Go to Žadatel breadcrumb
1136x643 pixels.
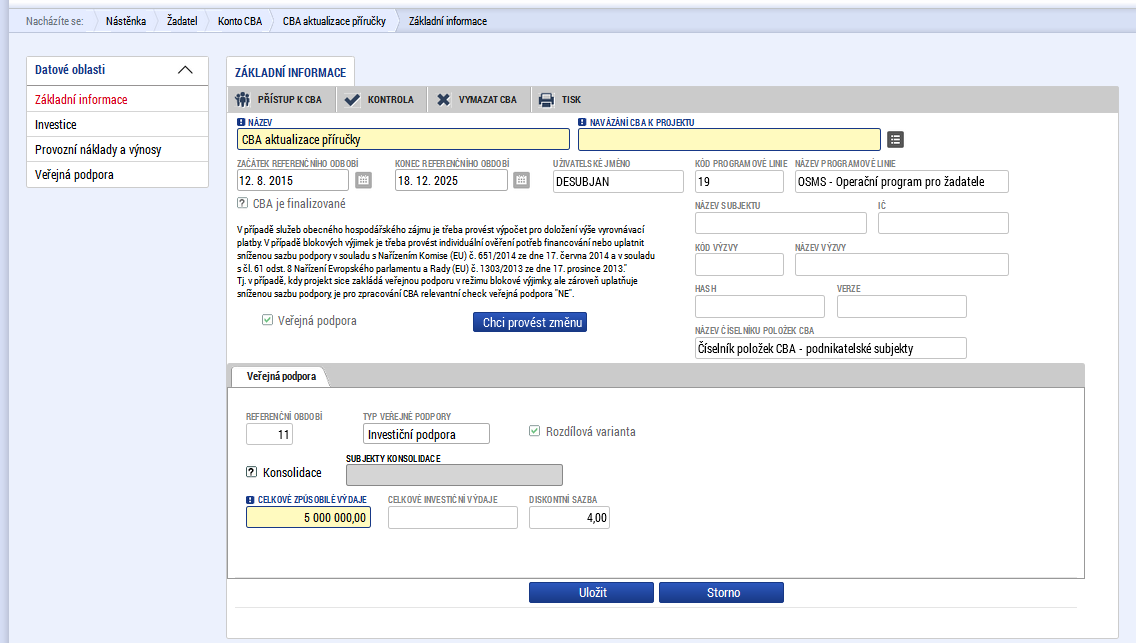tap(182, 21)
